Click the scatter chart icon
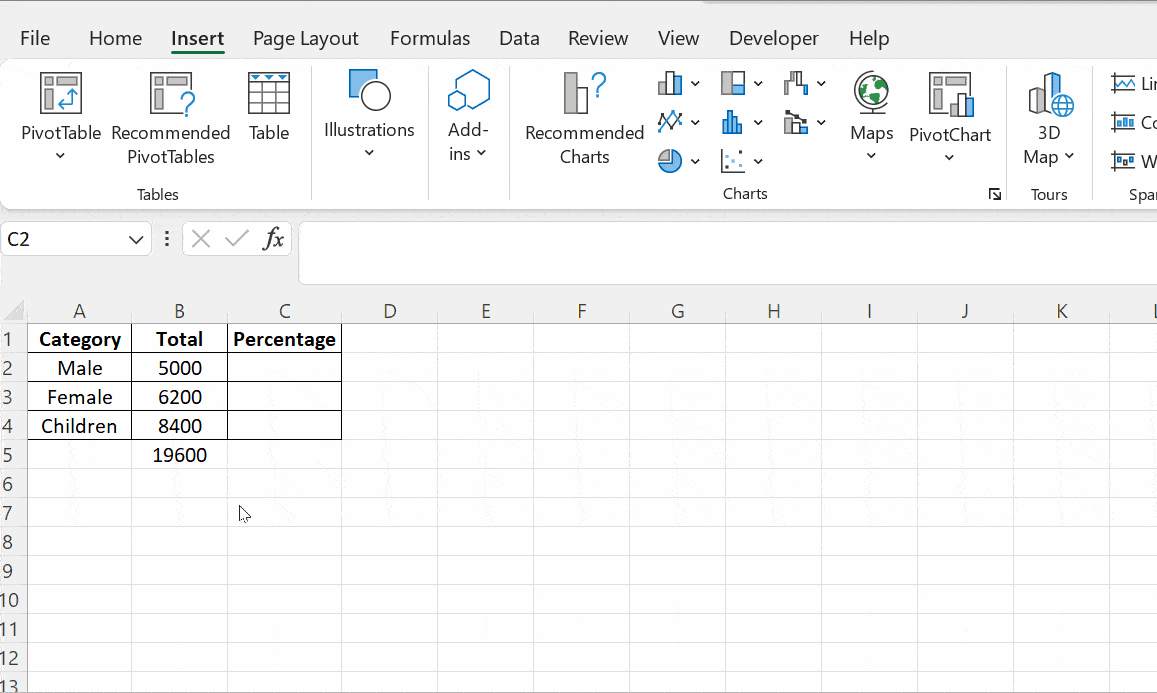This screenshot has width=1157, height=693. pos(733,160)
